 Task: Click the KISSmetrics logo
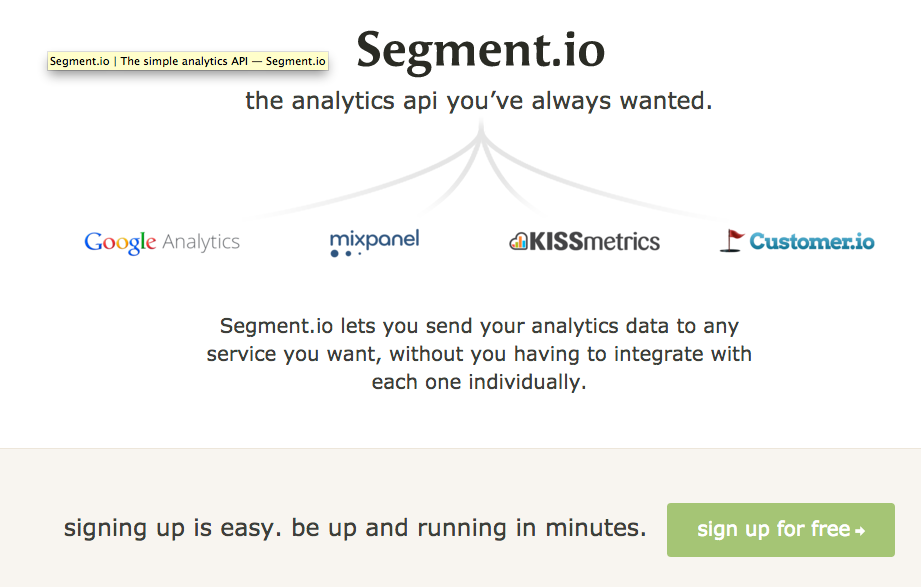[x=585, y=241]
